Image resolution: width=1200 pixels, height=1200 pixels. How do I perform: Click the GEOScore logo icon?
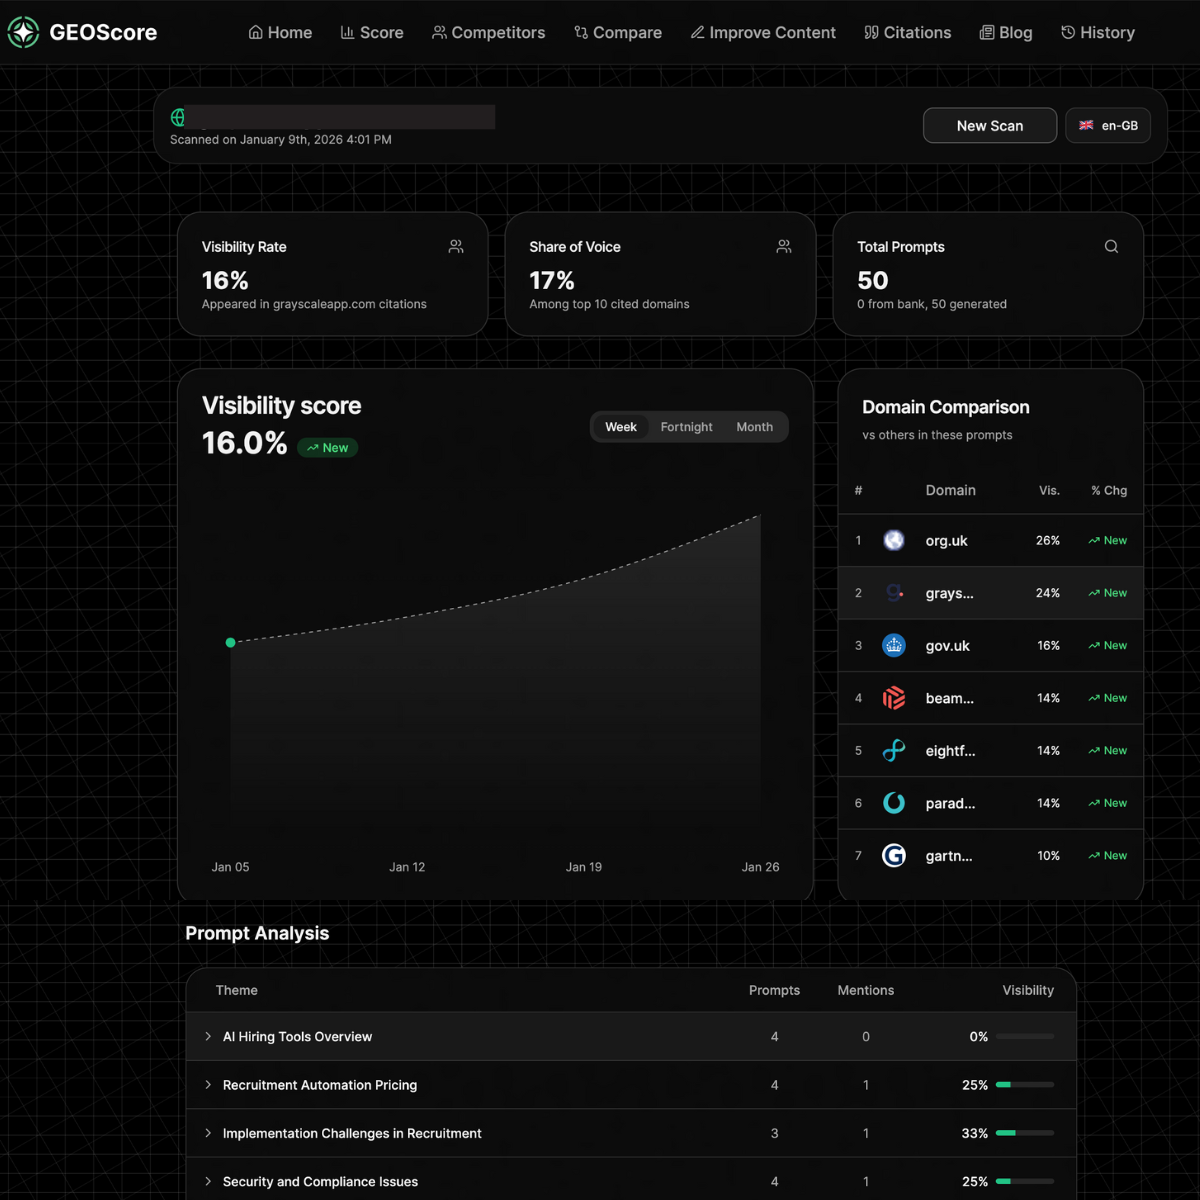pyautogui.click(x=21, y=31)
